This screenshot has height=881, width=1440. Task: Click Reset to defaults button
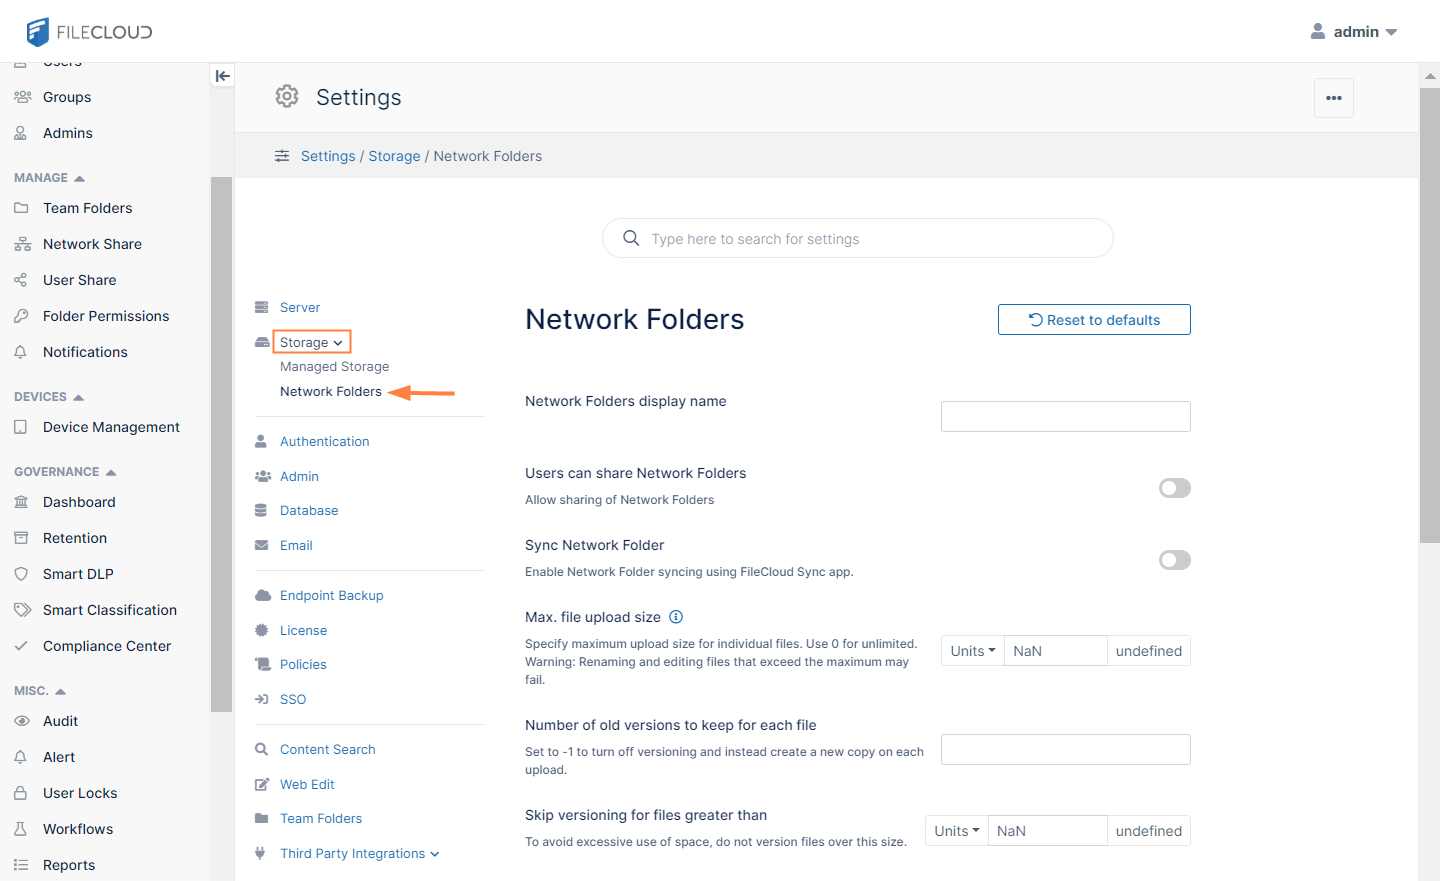tap(1094, 320)
